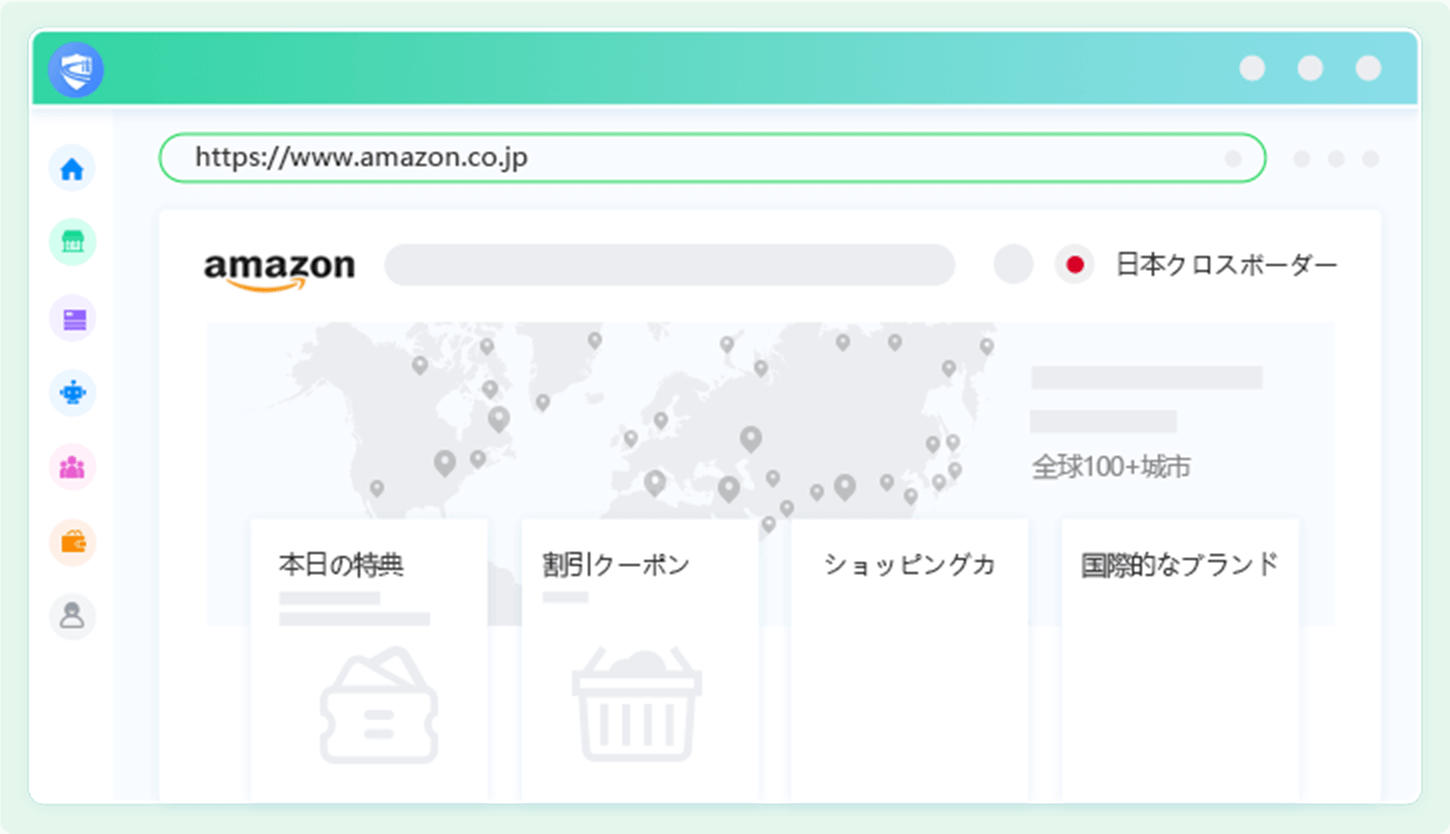Open the orange wallet icon
Screen dimensions: 1450x834
(72, 542)
